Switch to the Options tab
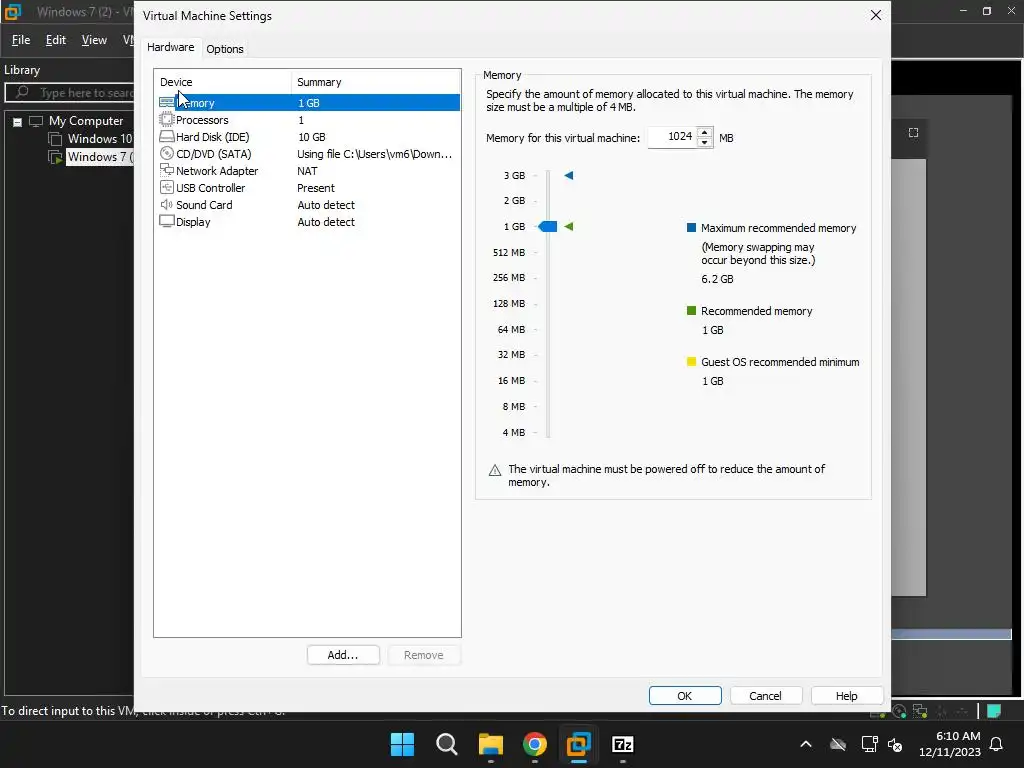 click(225, 49)
